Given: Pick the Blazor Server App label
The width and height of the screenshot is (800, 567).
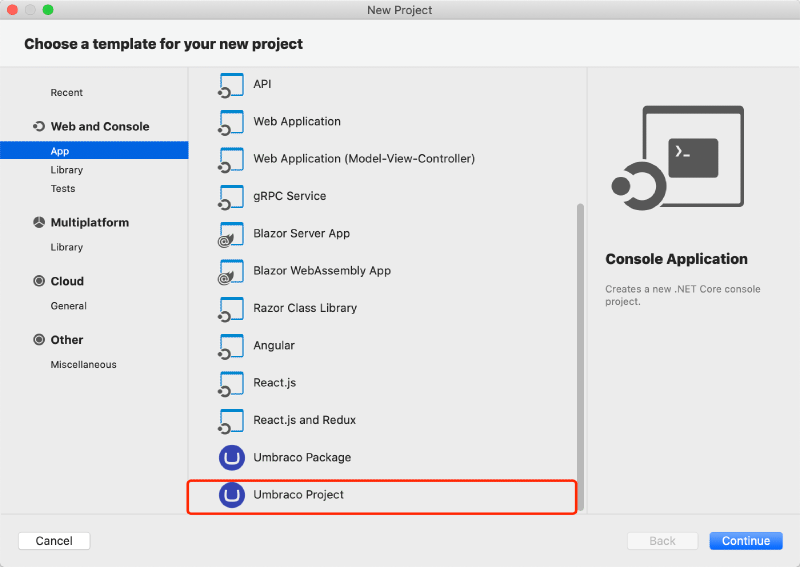Looking at the screenshot, I should (x=302, y=233).
